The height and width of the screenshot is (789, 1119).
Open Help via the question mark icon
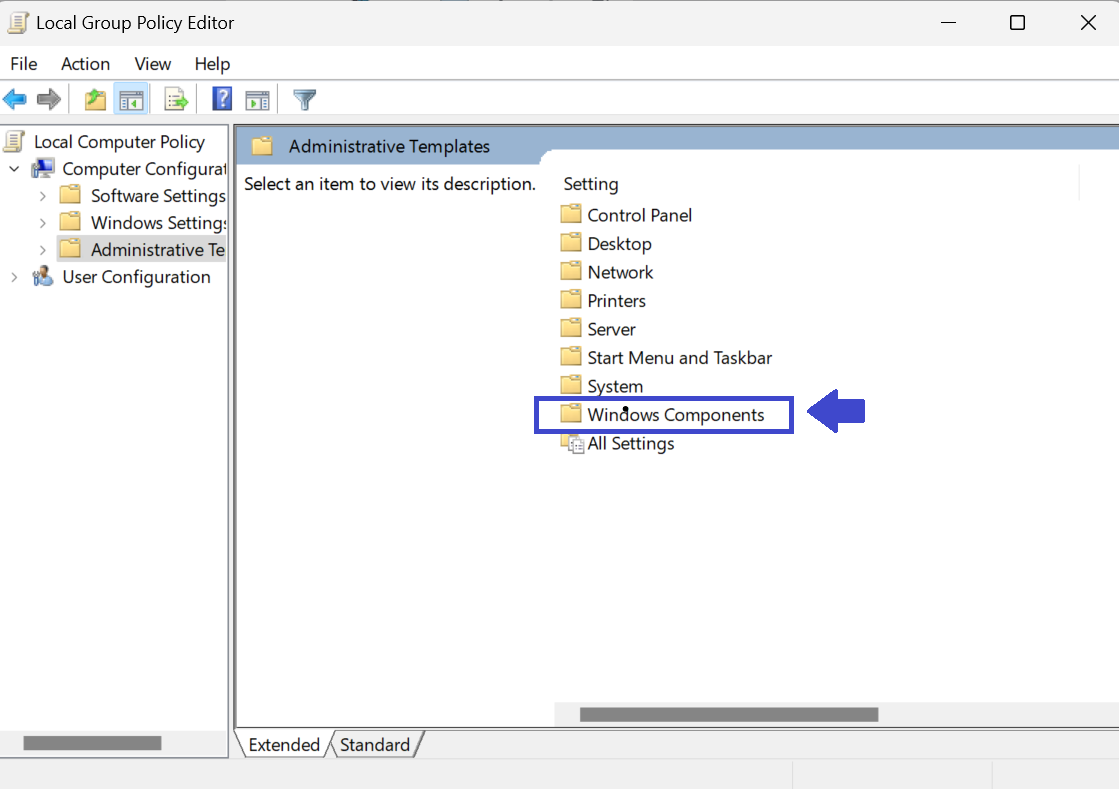(222, 98)
